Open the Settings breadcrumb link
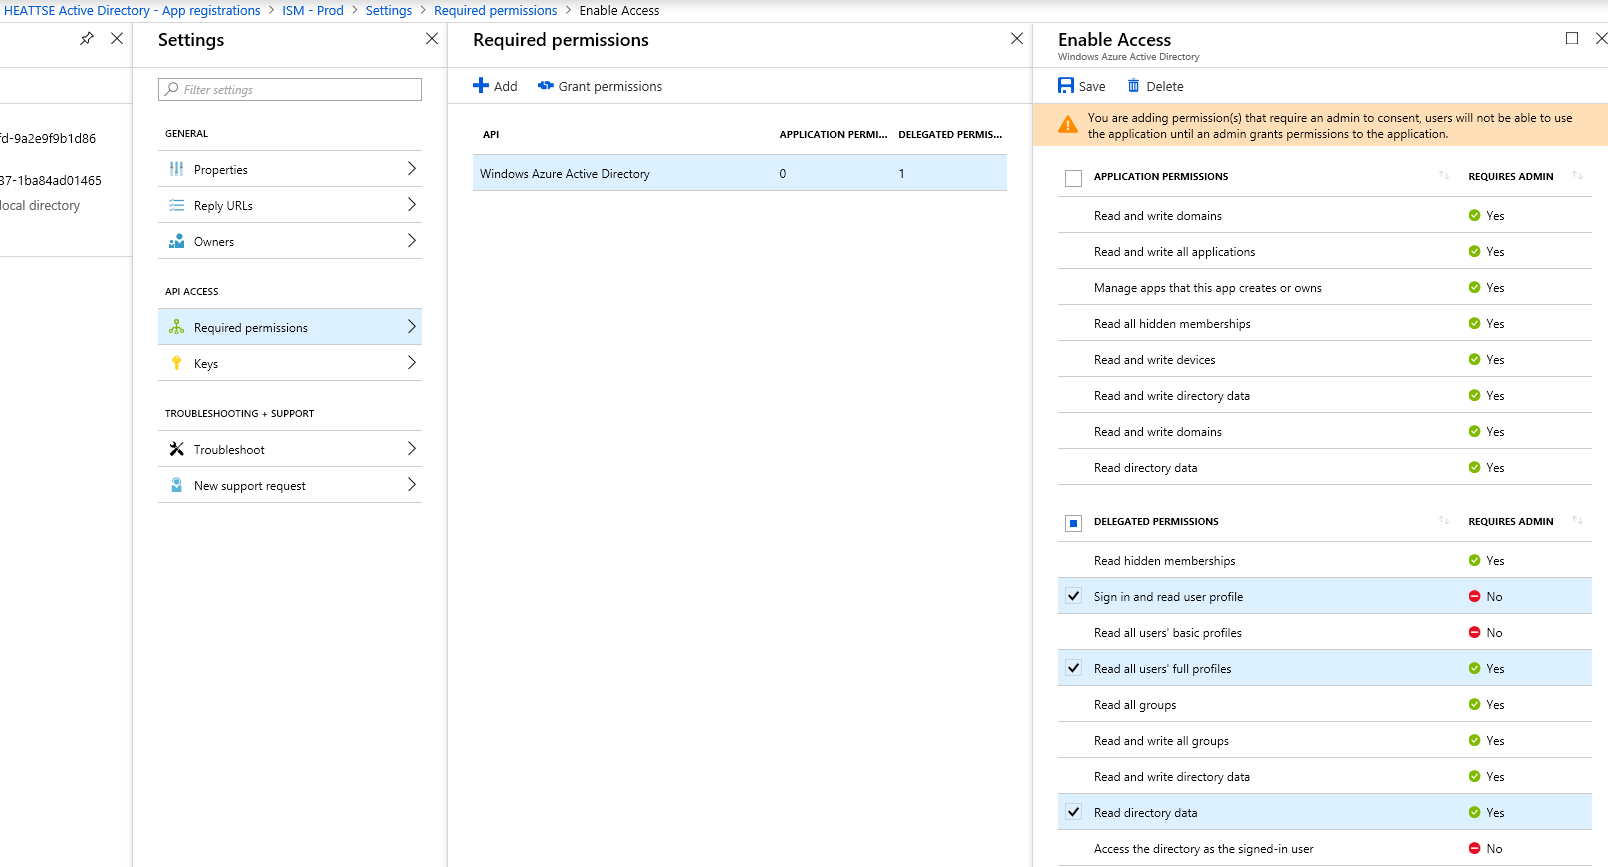 (388, 10)
